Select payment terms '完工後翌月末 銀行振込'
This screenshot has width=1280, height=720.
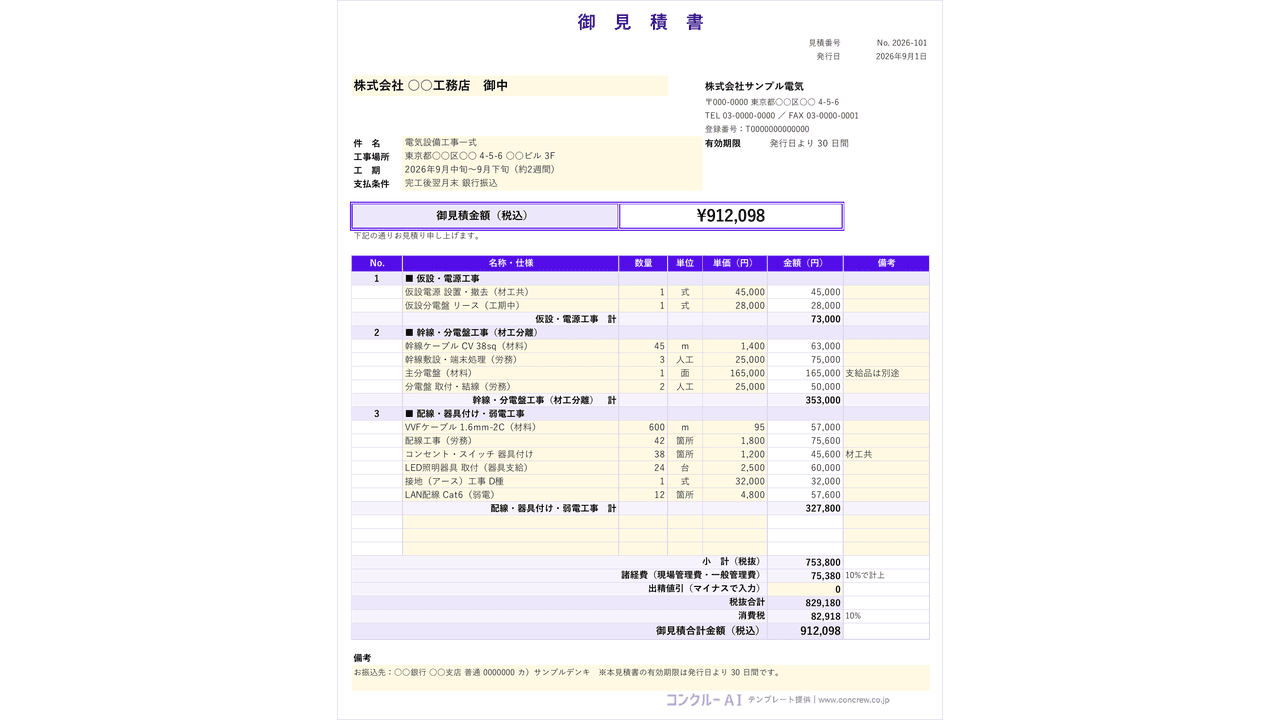(x=552, y=183)
